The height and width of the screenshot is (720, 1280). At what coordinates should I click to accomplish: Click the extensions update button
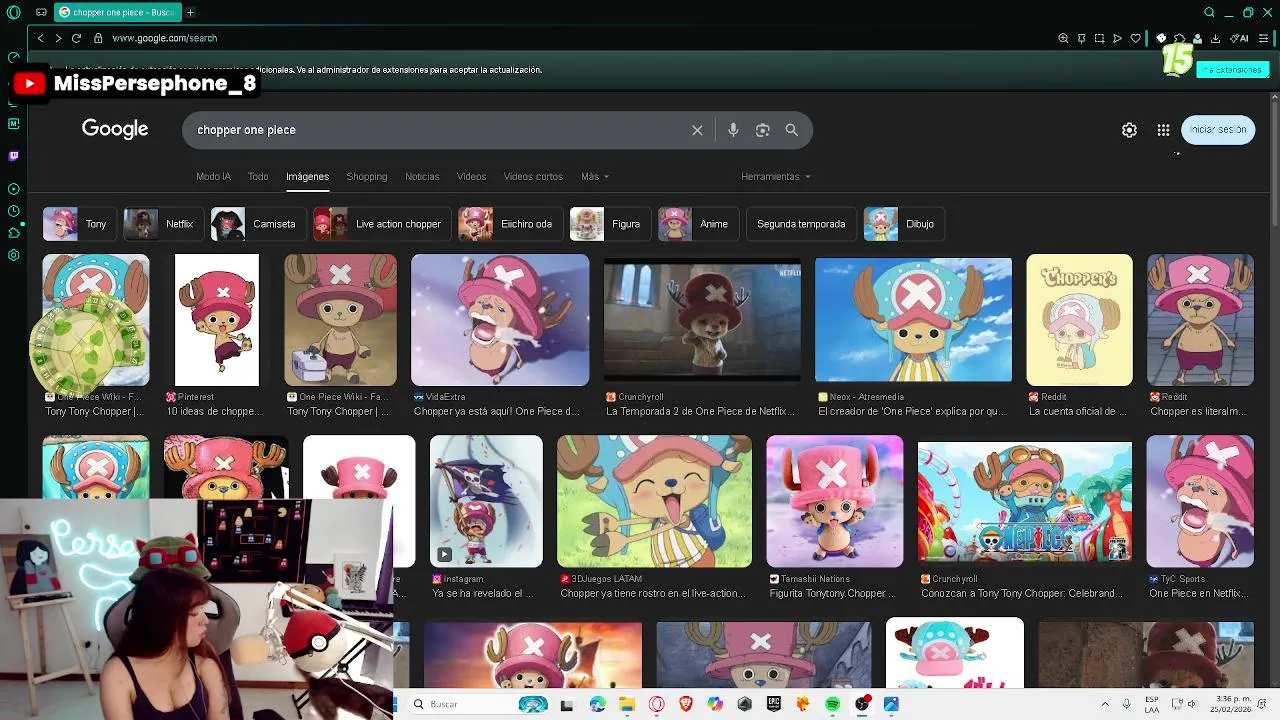click(x=1234, y=70)
